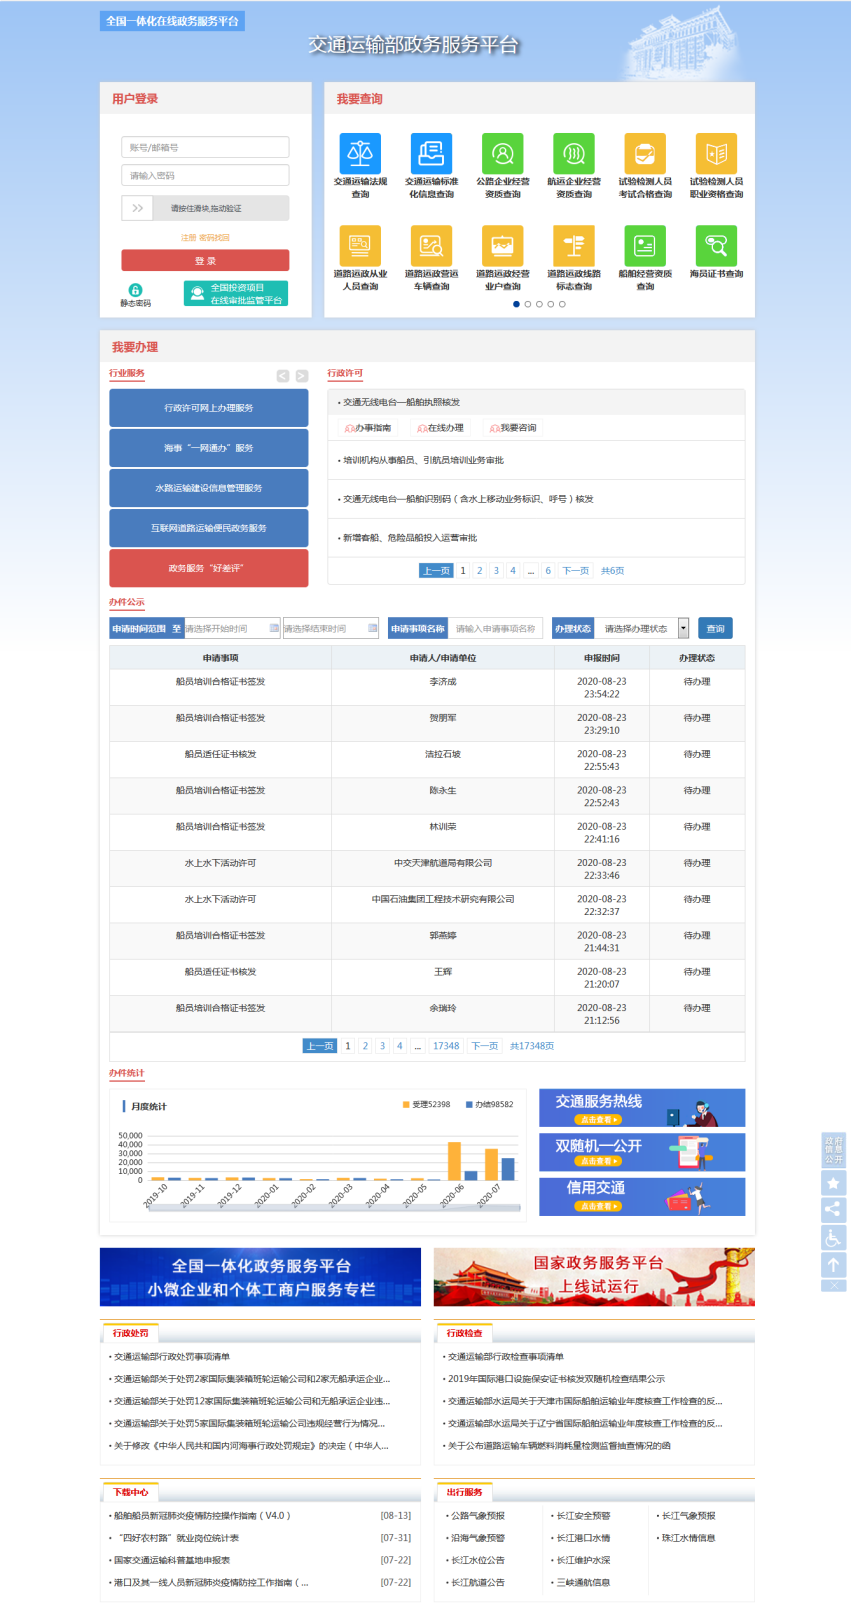Open 信用交通 banner
The width and height of the screenshot is (851, 1606).
[642, 1196]
